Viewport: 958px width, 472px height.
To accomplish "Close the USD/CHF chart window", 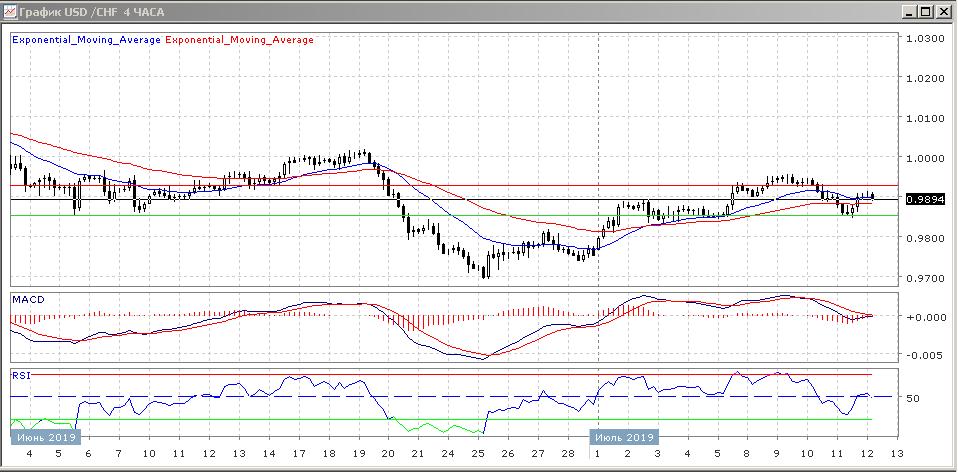I will 942,12.
